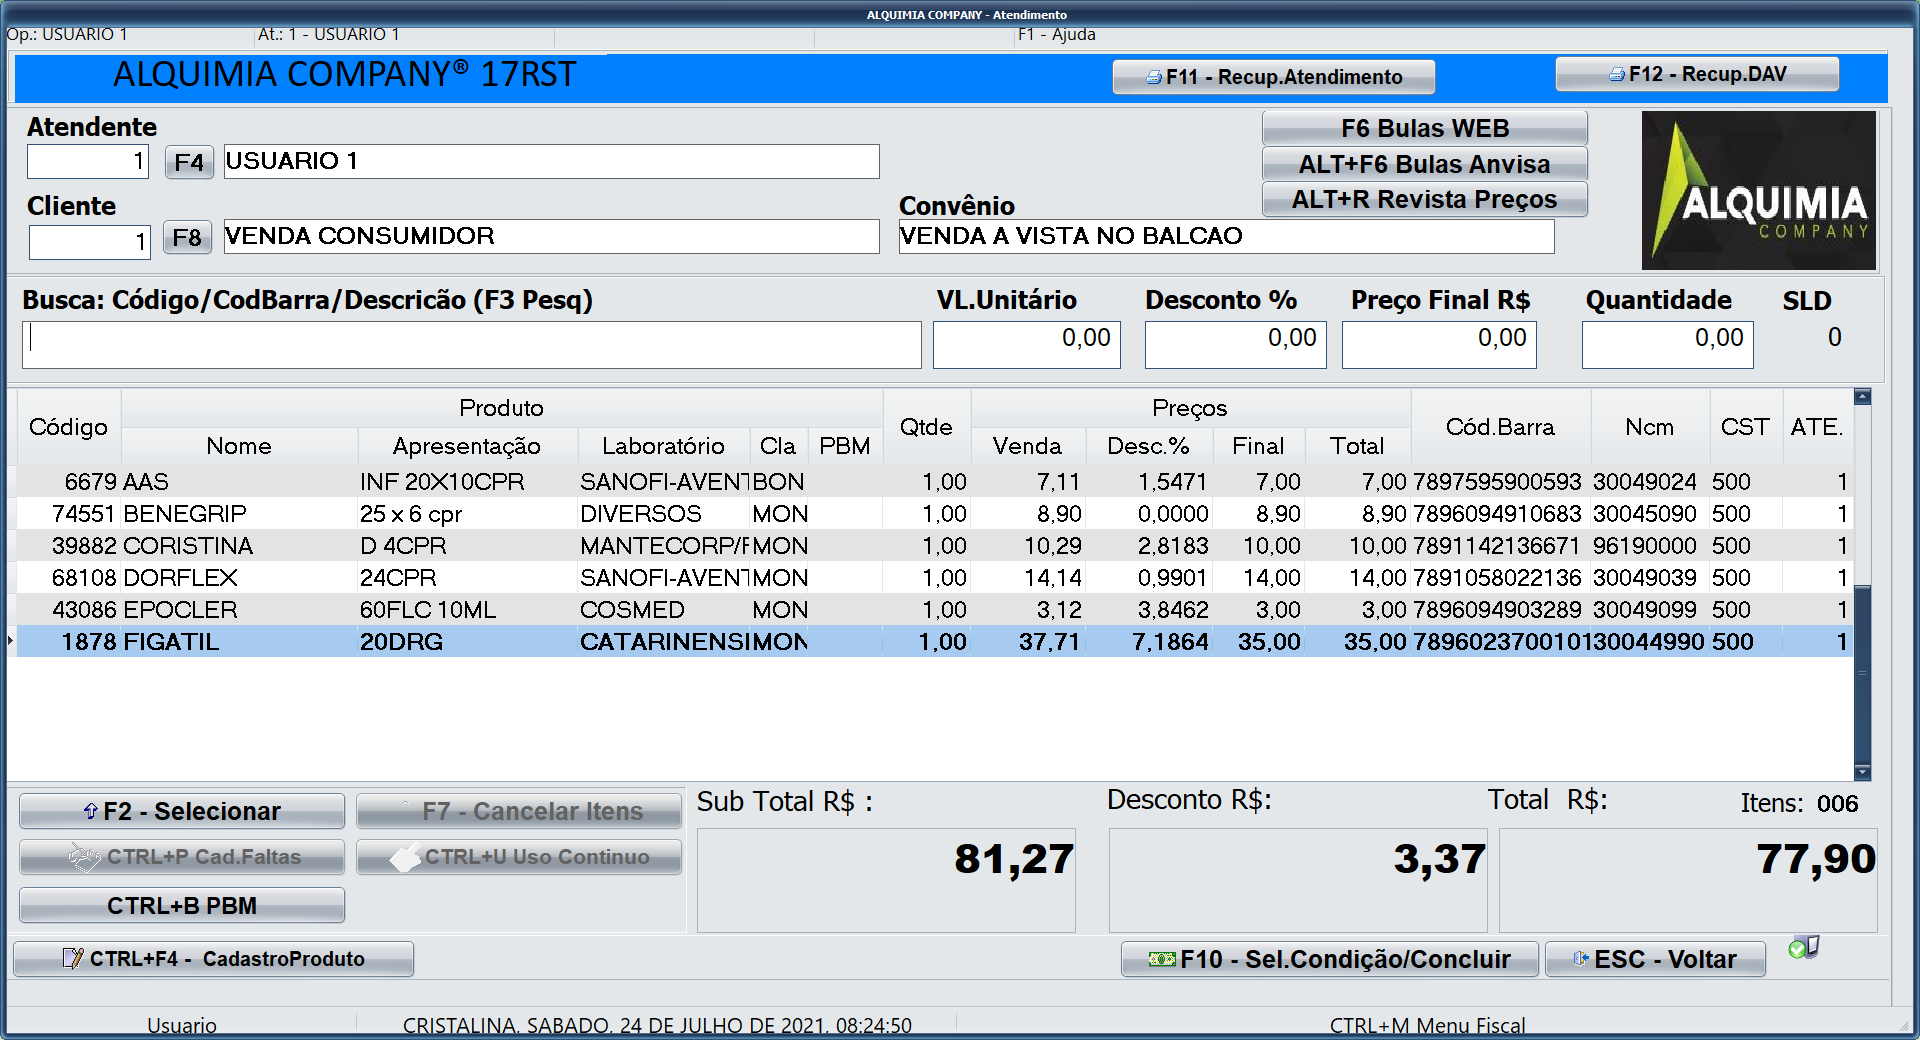Click the Cliente code field

[90, 241]
